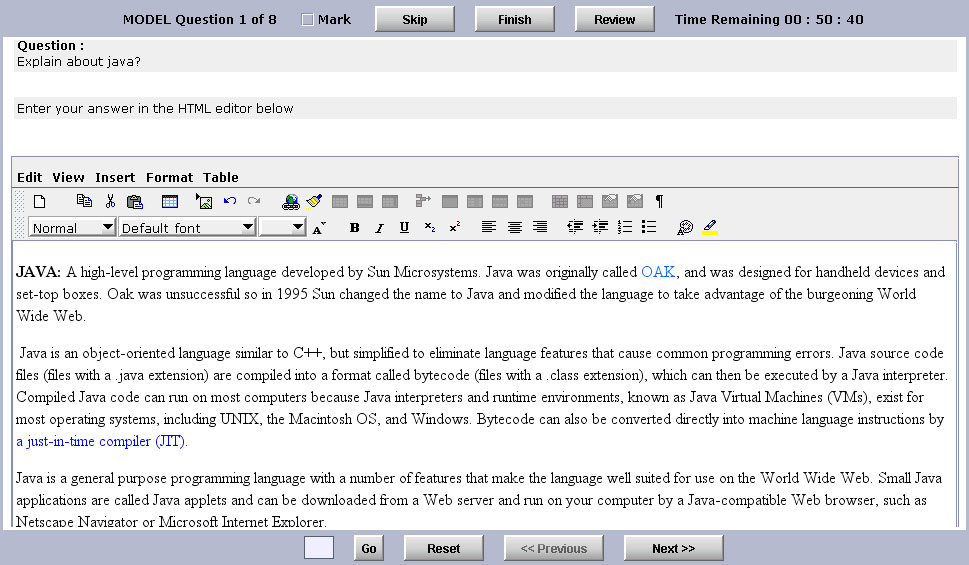The height and width of the screenshot is (565, 969).
Task: Increase indent of paragraph
Action: coord(600,227)
